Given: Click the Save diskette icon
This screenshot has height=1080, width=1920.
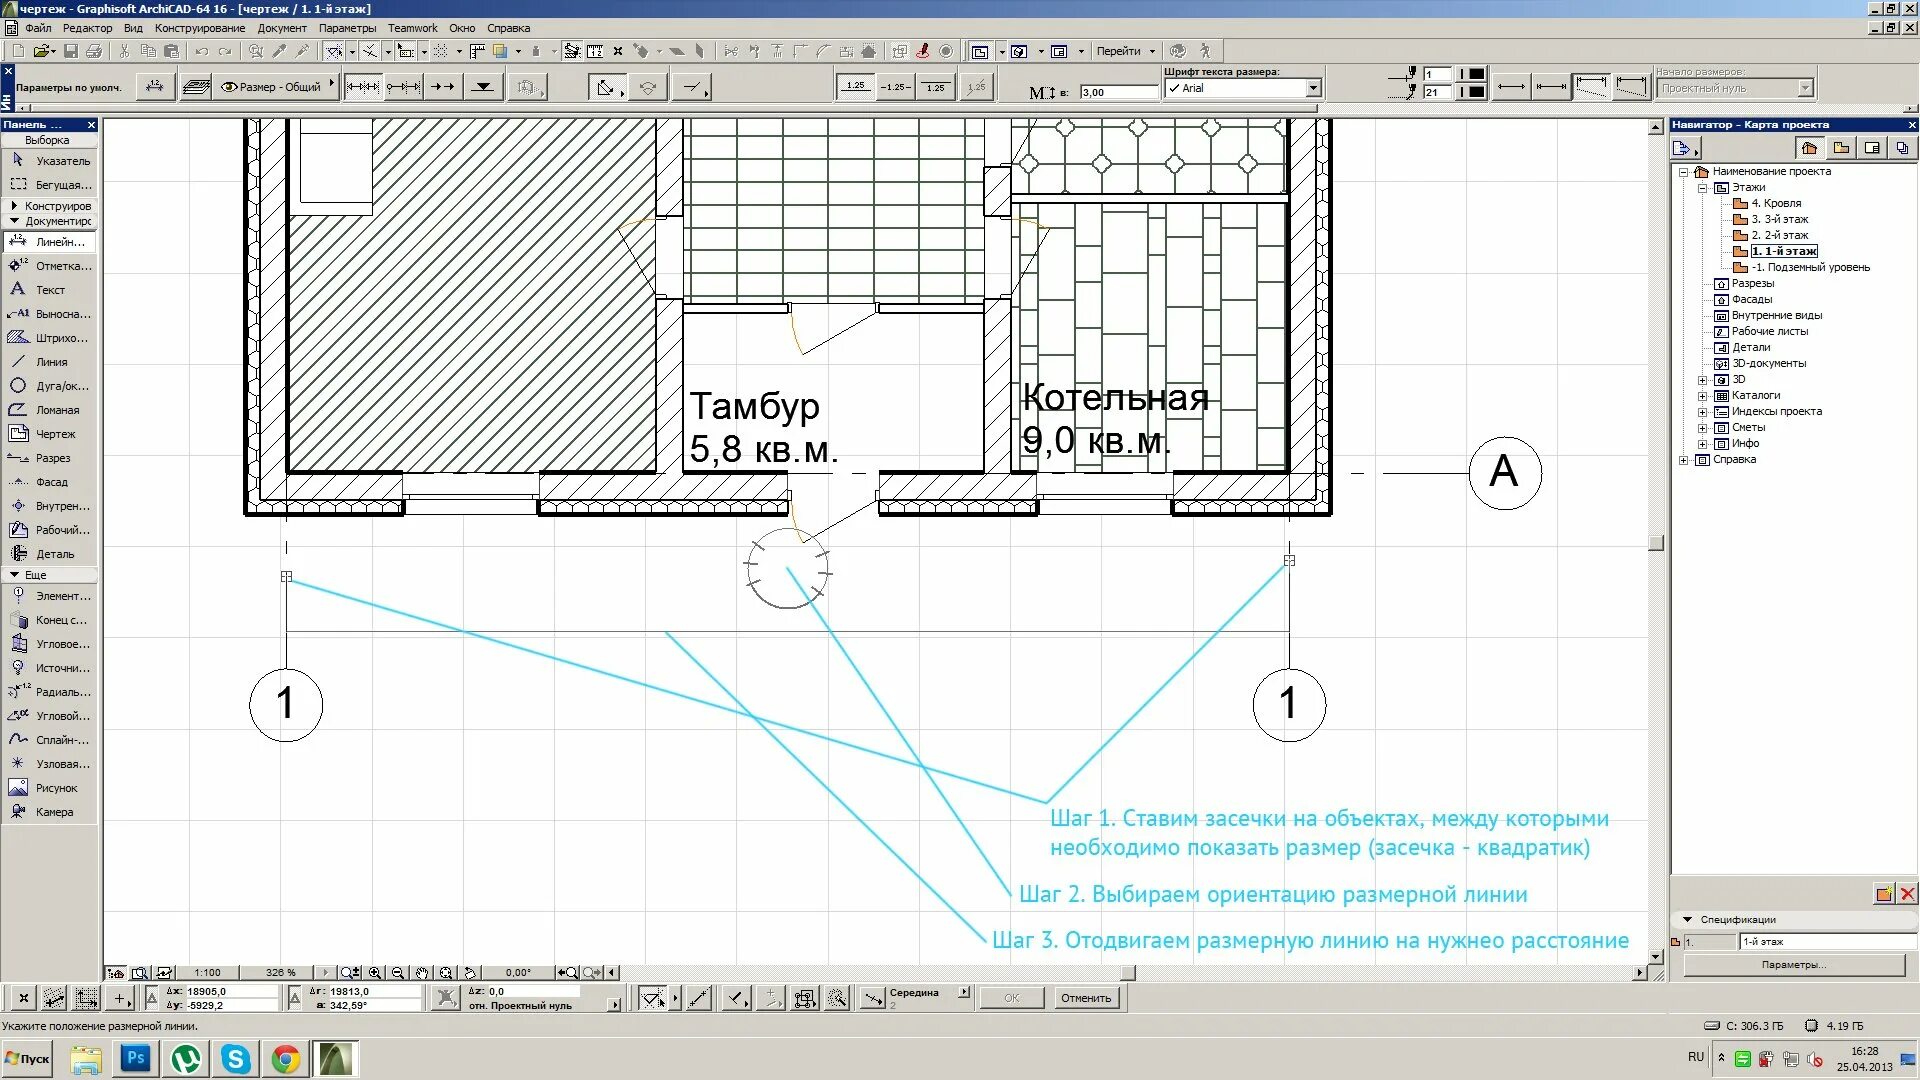Looking at the screenshot, I should pos(70,51).
